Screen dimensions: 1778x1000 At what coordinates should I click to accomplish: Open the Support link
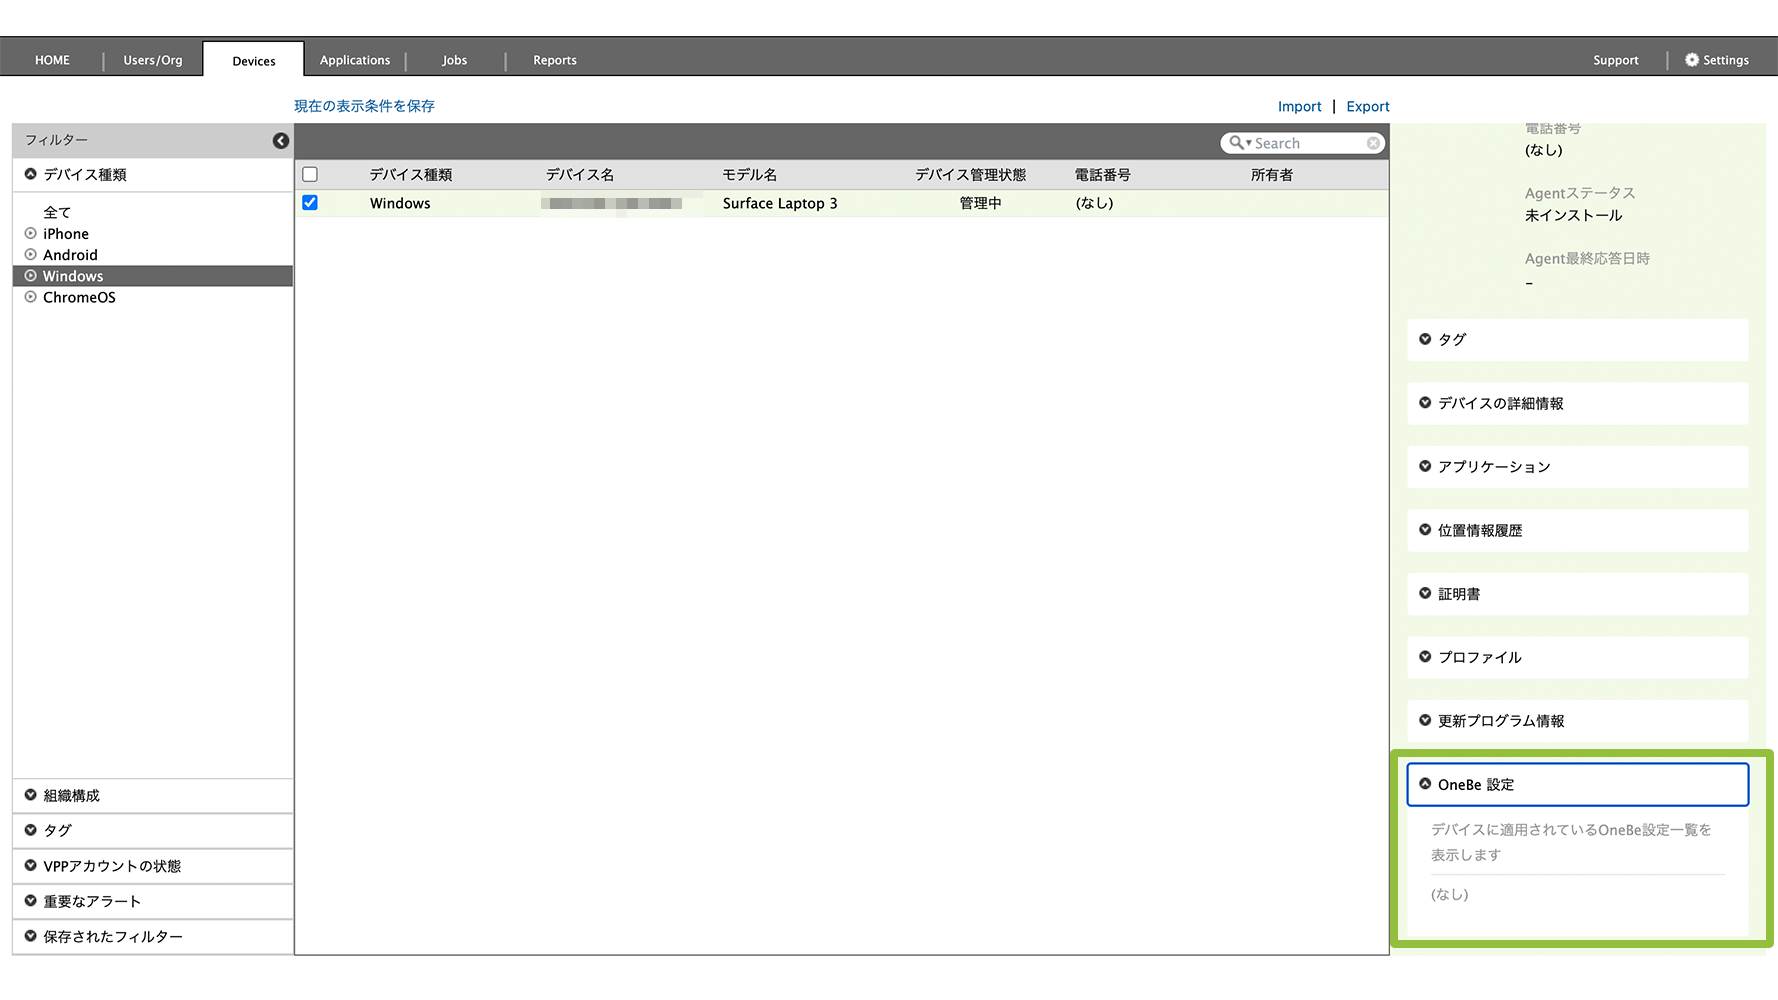coord(1616,60)
